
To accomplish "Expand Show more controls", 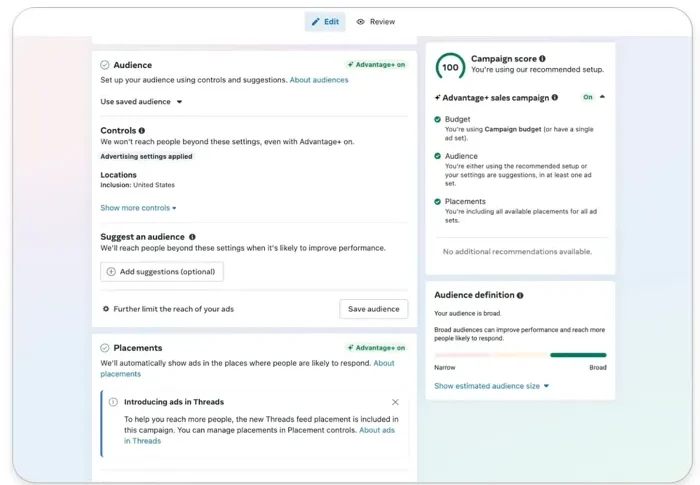I will 138,208.
